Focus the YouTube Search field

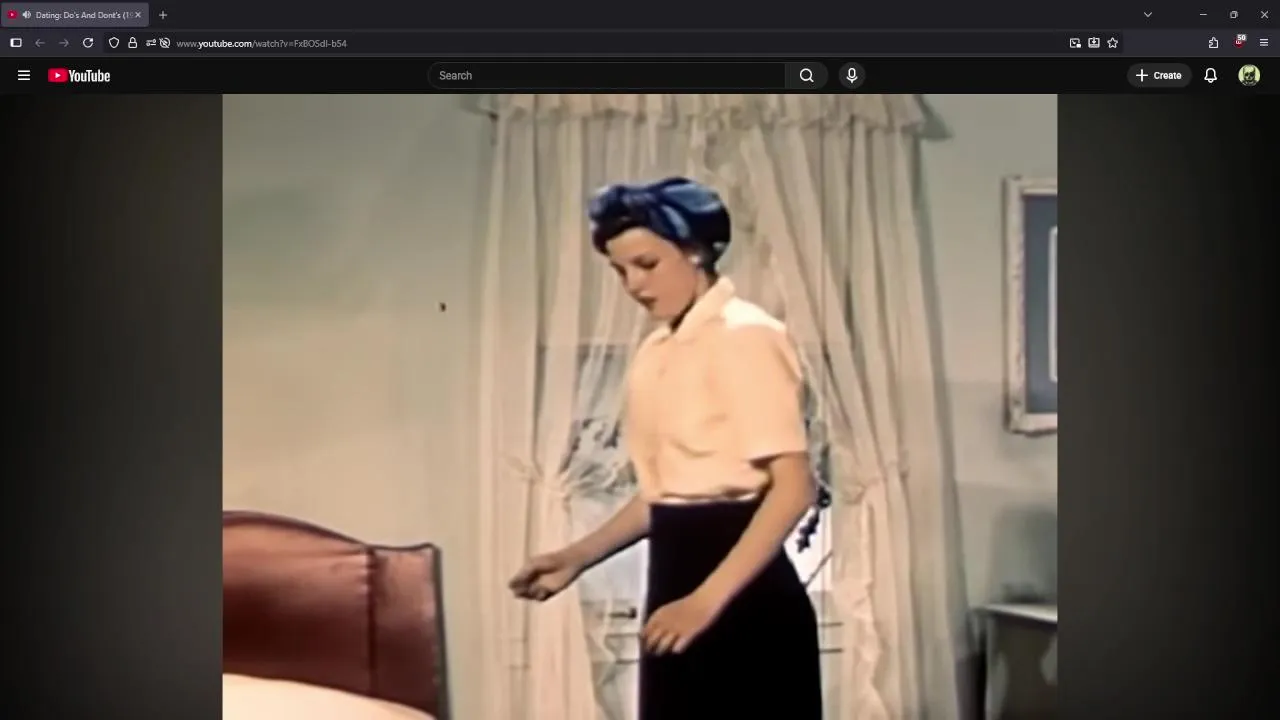(x=607, y=75)
